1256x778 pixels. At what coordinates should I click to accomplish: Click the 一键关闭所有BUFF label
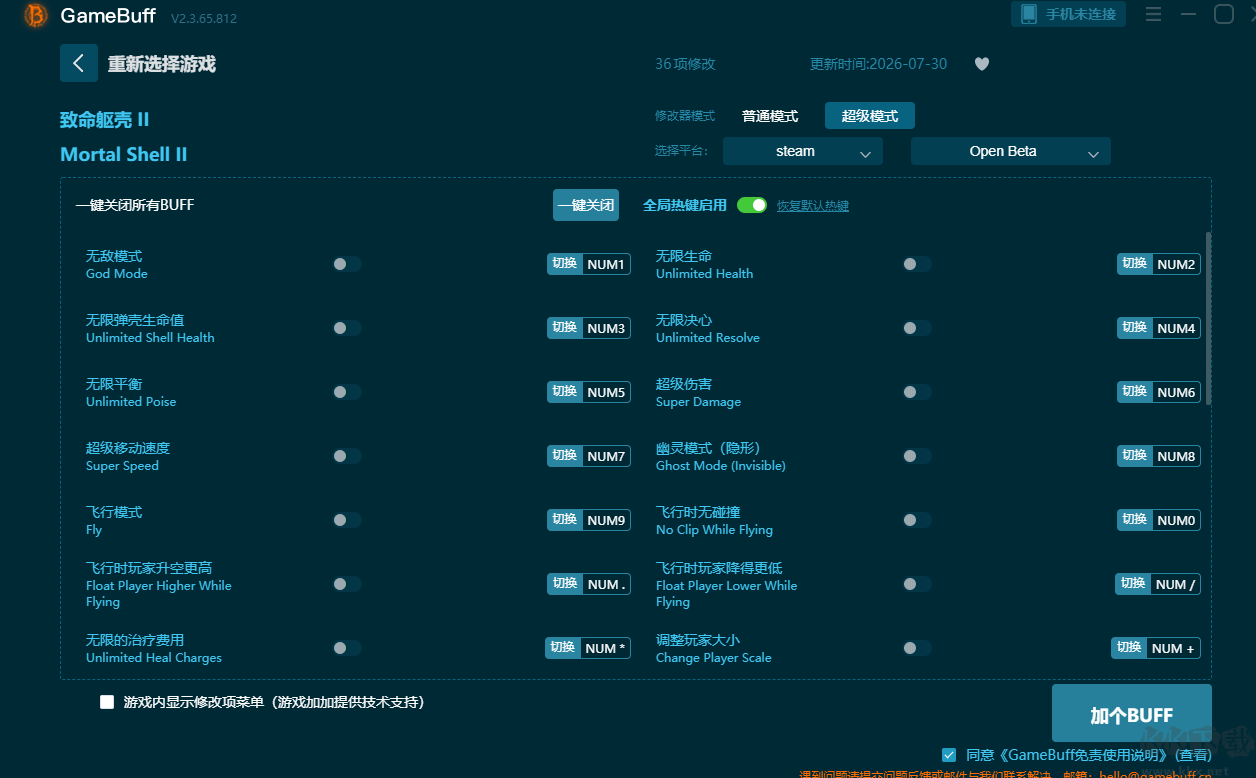tap(135, 205)
